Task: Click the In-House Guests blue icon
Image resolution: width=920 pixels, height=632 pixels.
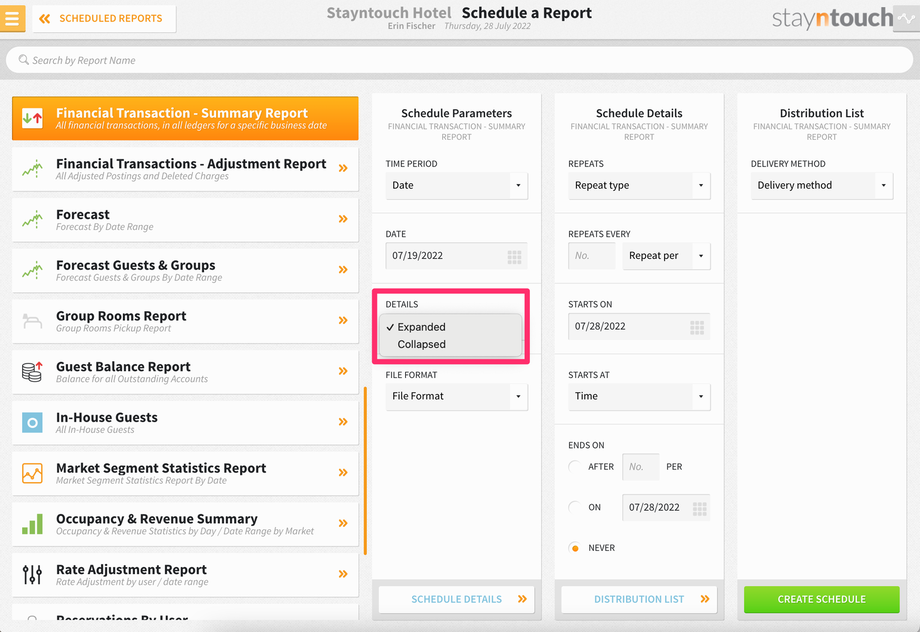Action: click(x=32, y=423)
